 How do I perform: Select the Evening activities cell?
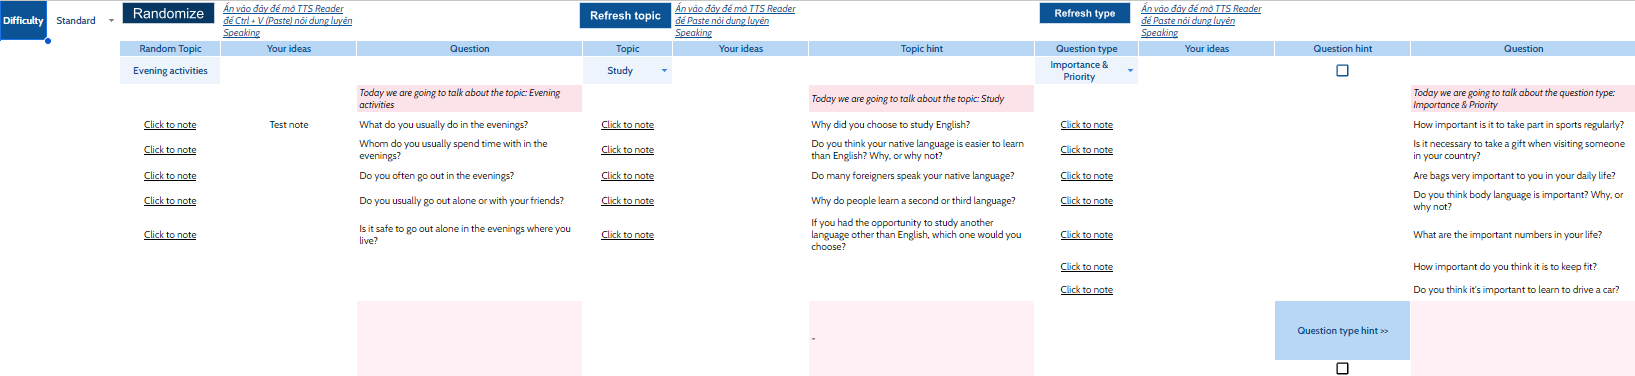click(170, 71)
